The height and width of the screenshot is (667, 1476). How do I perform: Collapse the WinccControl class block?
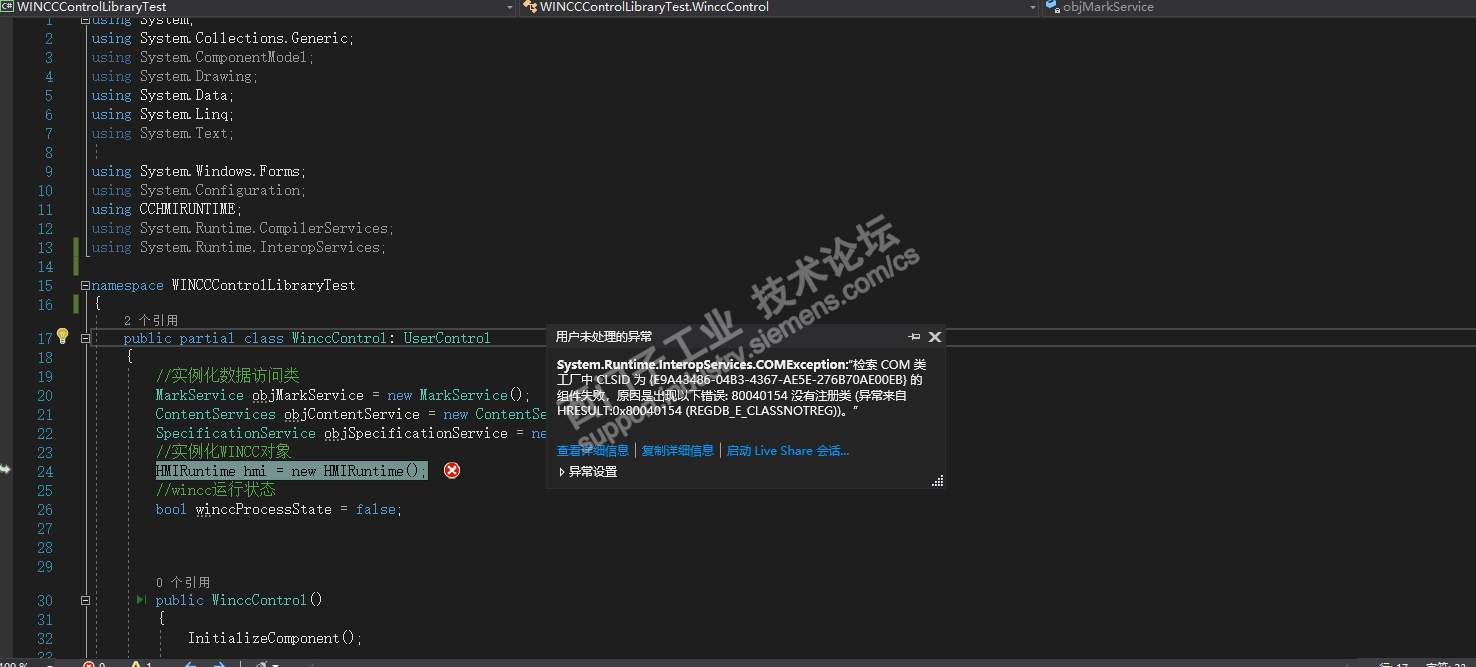click(x=85, y=338)
